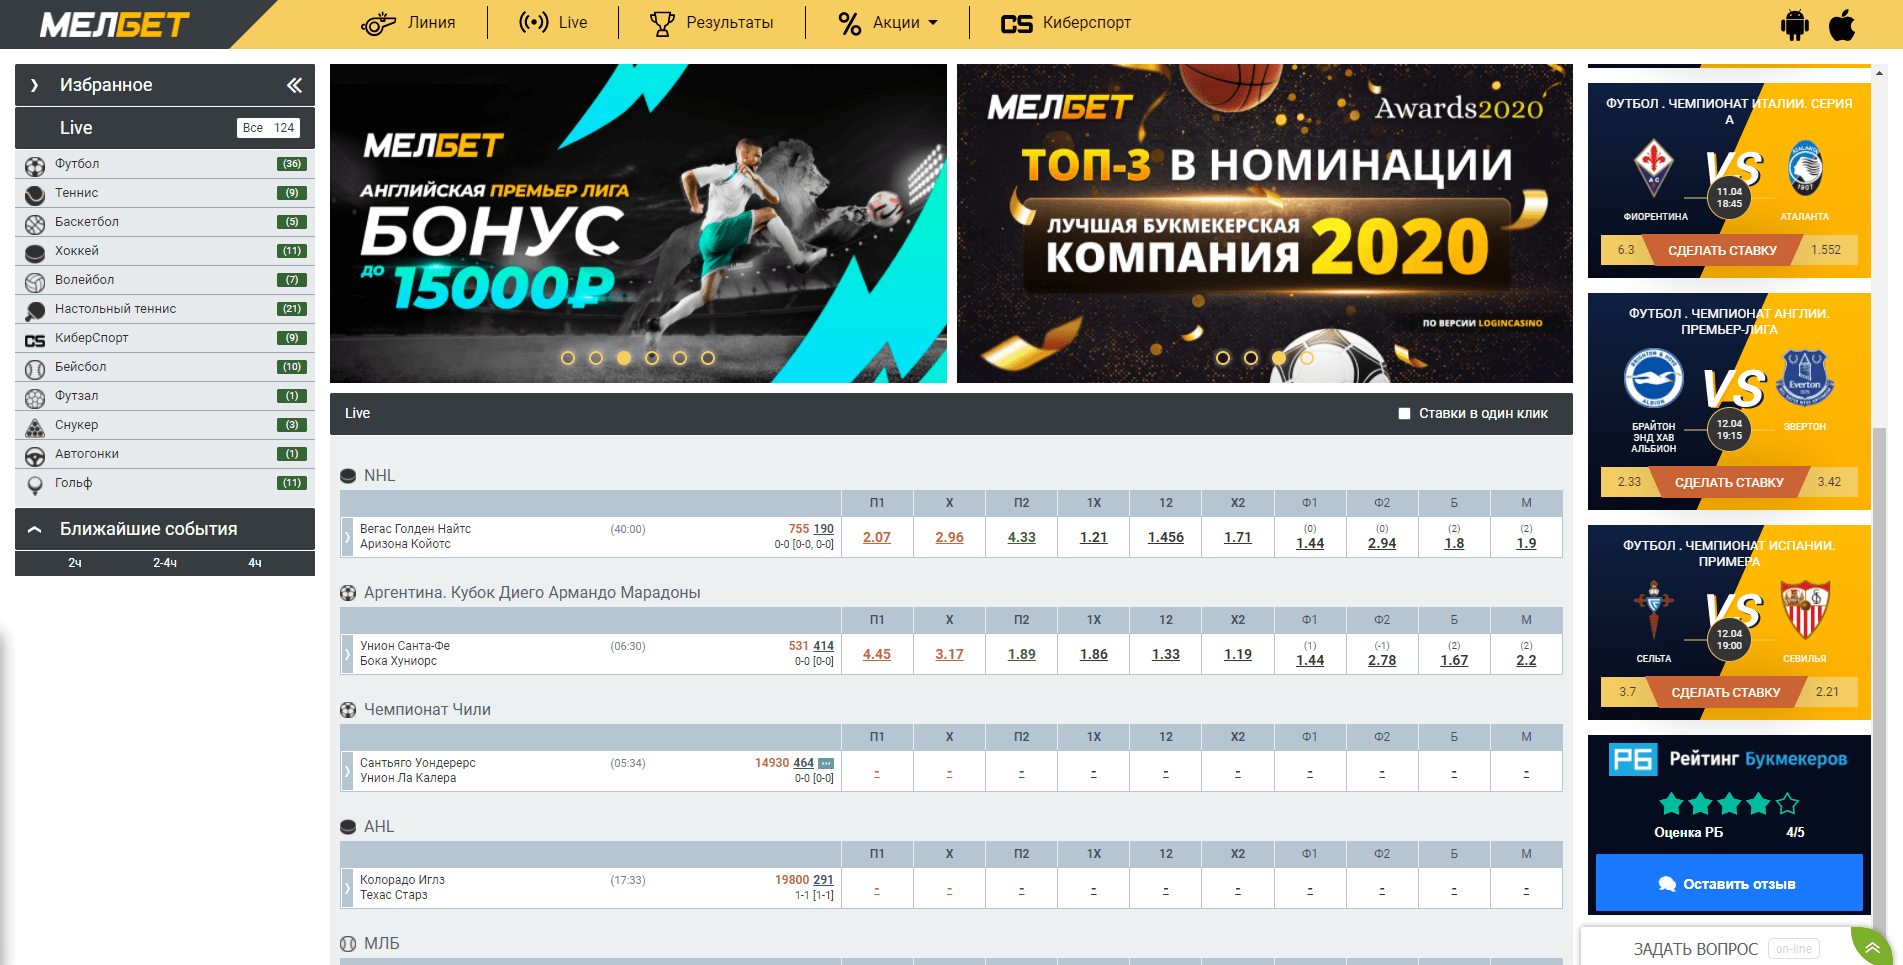Click odds 3.42 for Everton win
This screenshot has width=1903, height=965.
1829,482
